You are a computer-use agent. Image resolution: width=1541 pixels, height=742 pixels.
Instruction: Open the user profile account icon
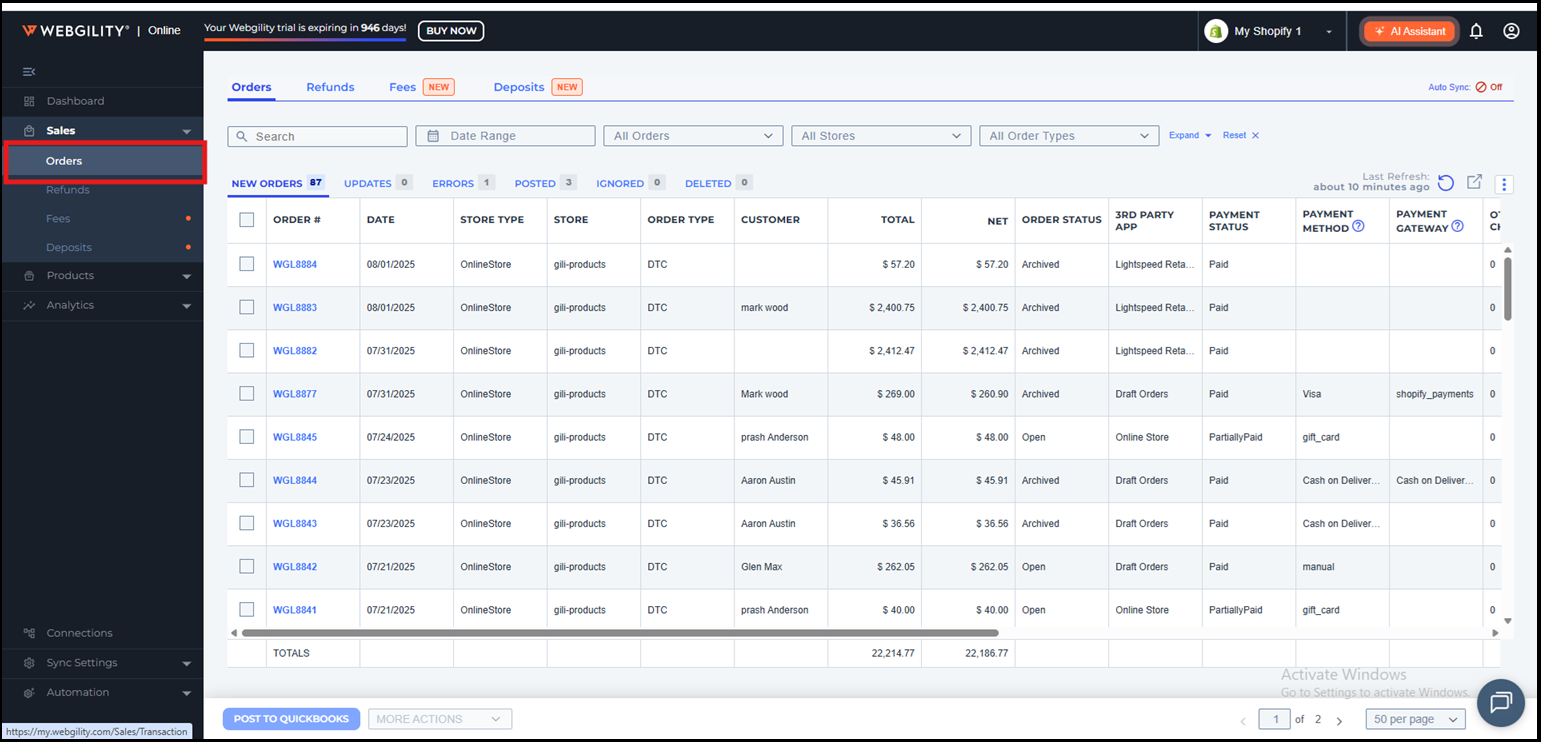coord(1511,31)
